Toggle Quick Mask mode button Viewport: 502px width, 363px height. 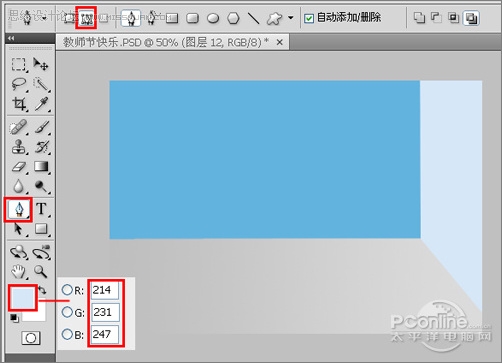point(31,338)
